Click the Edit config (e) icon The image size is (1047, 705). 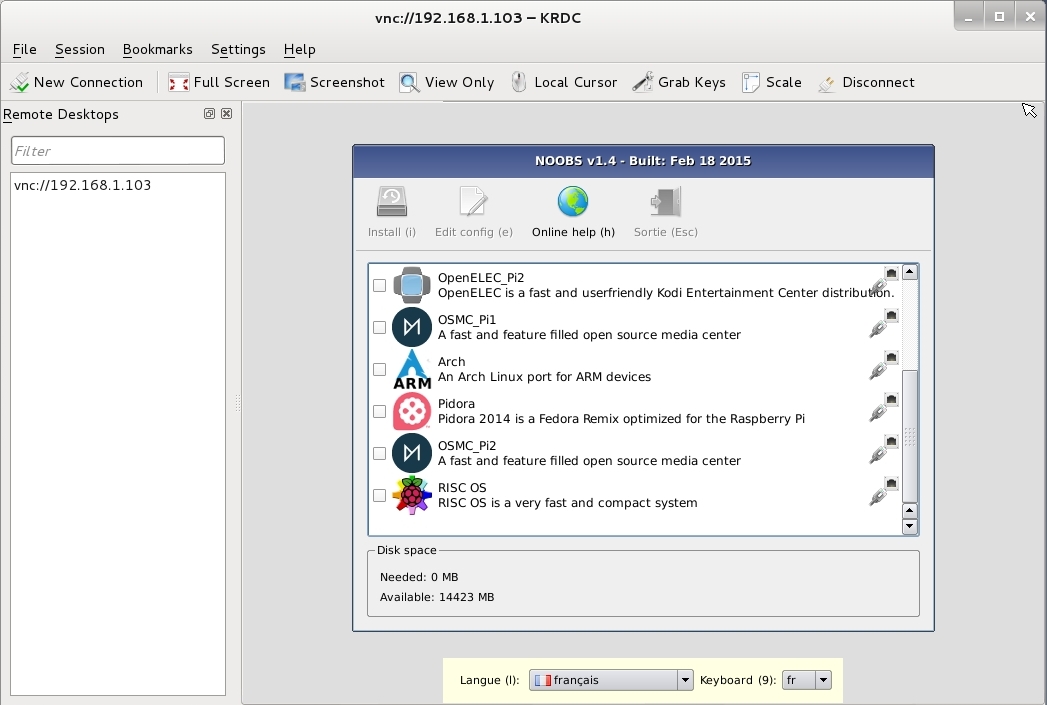click(473, 202)
